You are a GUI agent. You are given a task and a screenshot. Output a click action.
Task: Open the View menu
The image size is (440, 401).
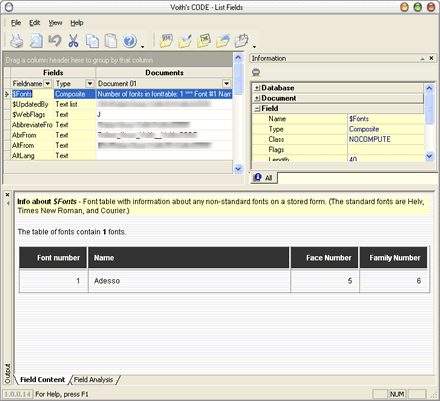55,23
